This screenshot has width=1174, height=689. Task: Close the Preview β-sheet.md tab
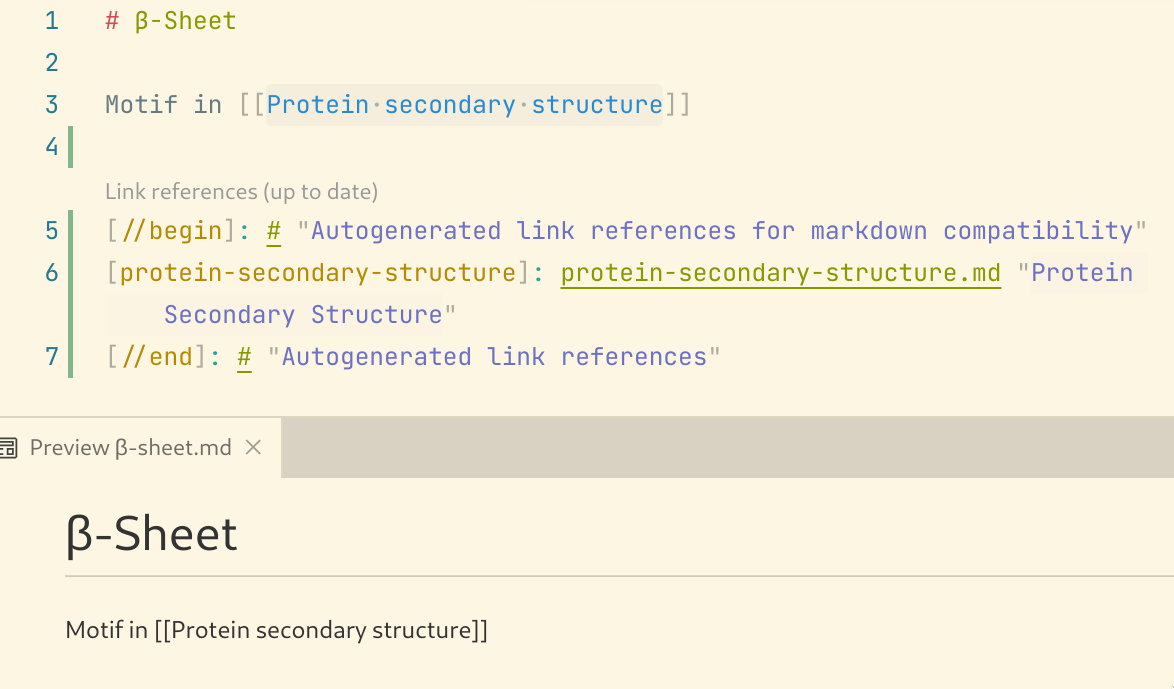(x=254, y=448)
